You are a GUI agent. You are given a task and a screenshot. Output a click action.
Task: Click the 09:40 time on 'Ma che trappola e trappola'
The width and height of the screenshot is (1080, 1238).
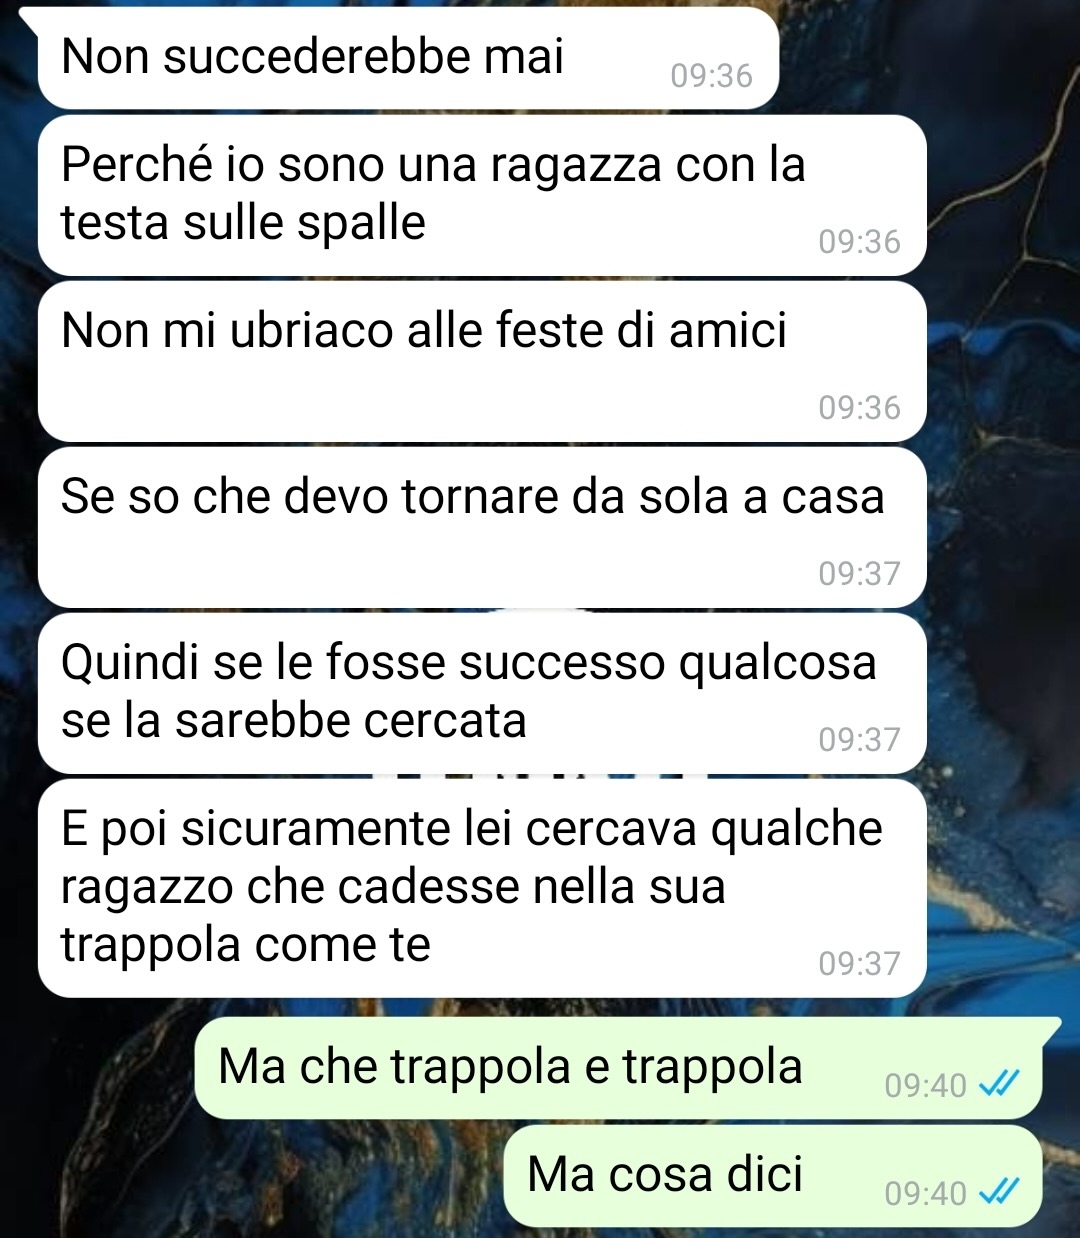[925, 1085]
